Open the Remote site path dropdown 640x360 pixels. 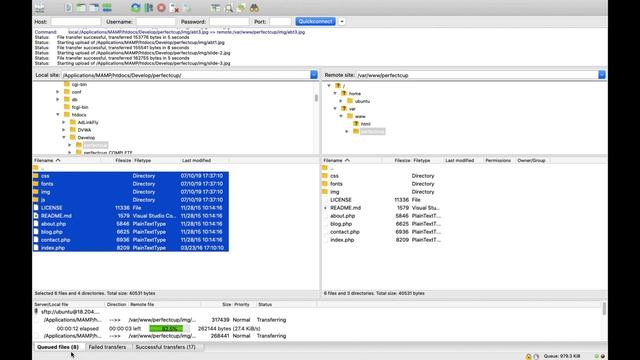tap(602, 75)
